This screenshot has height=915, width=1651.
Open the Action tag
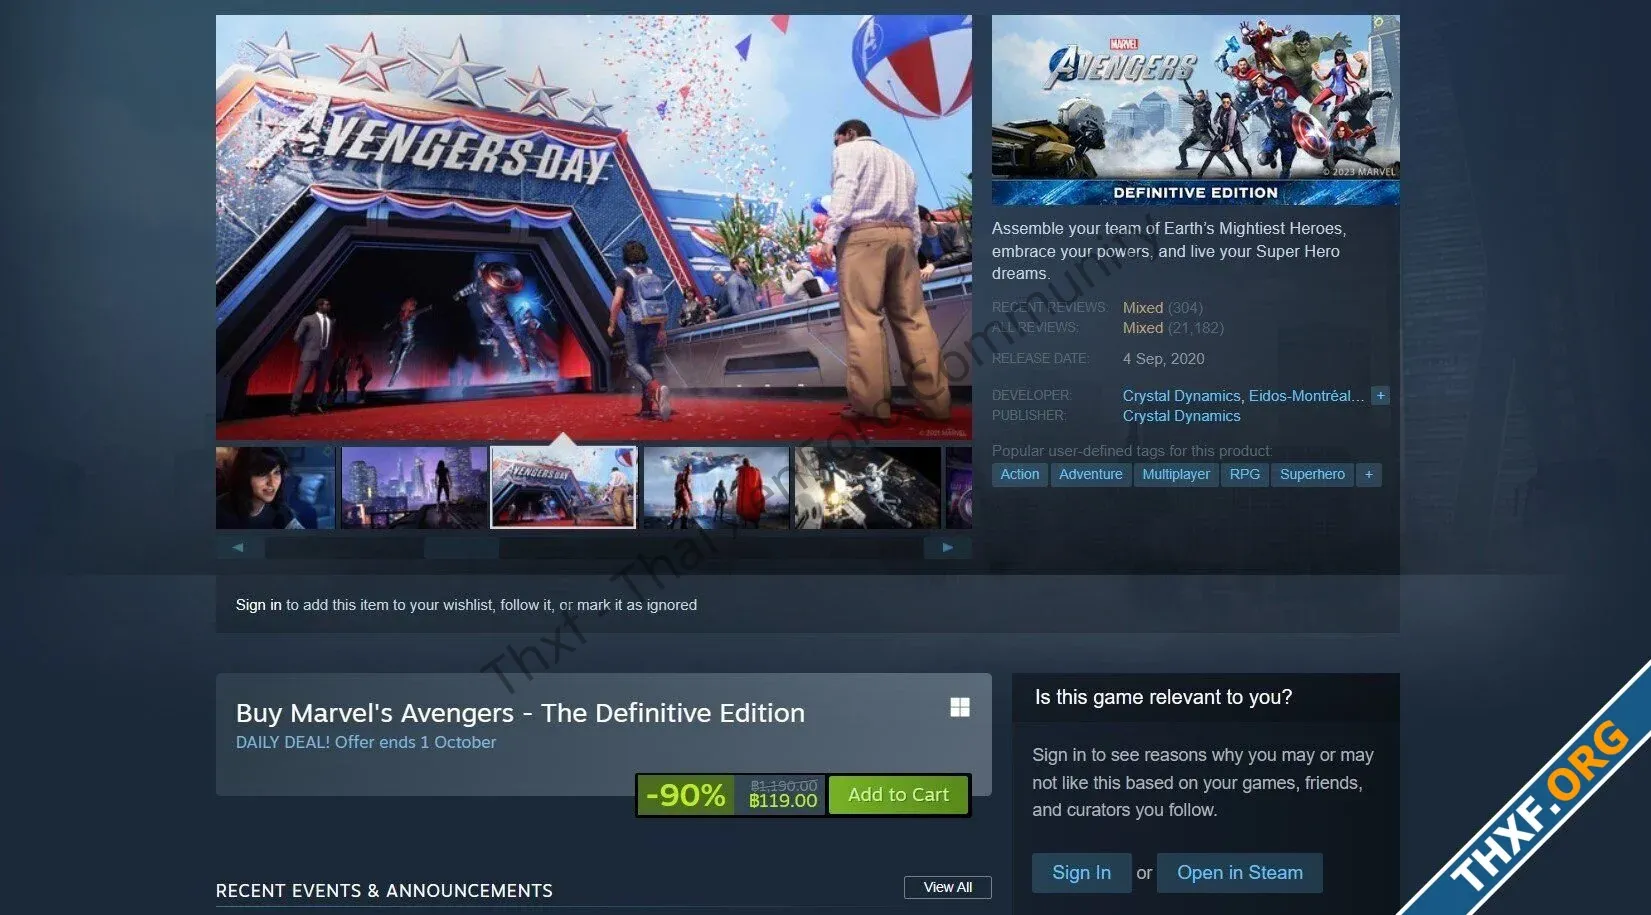tap(1020, 474)
